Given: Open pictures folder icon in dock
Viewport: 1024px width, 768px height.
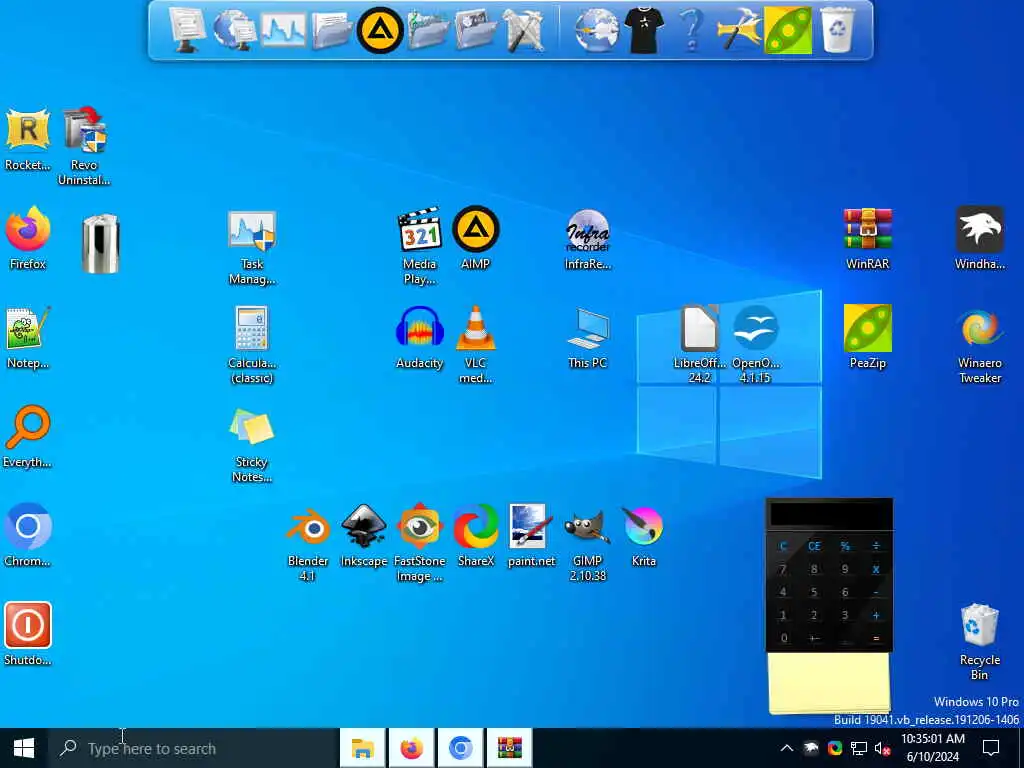Looking at the screenshot, I should click(476, 30).
